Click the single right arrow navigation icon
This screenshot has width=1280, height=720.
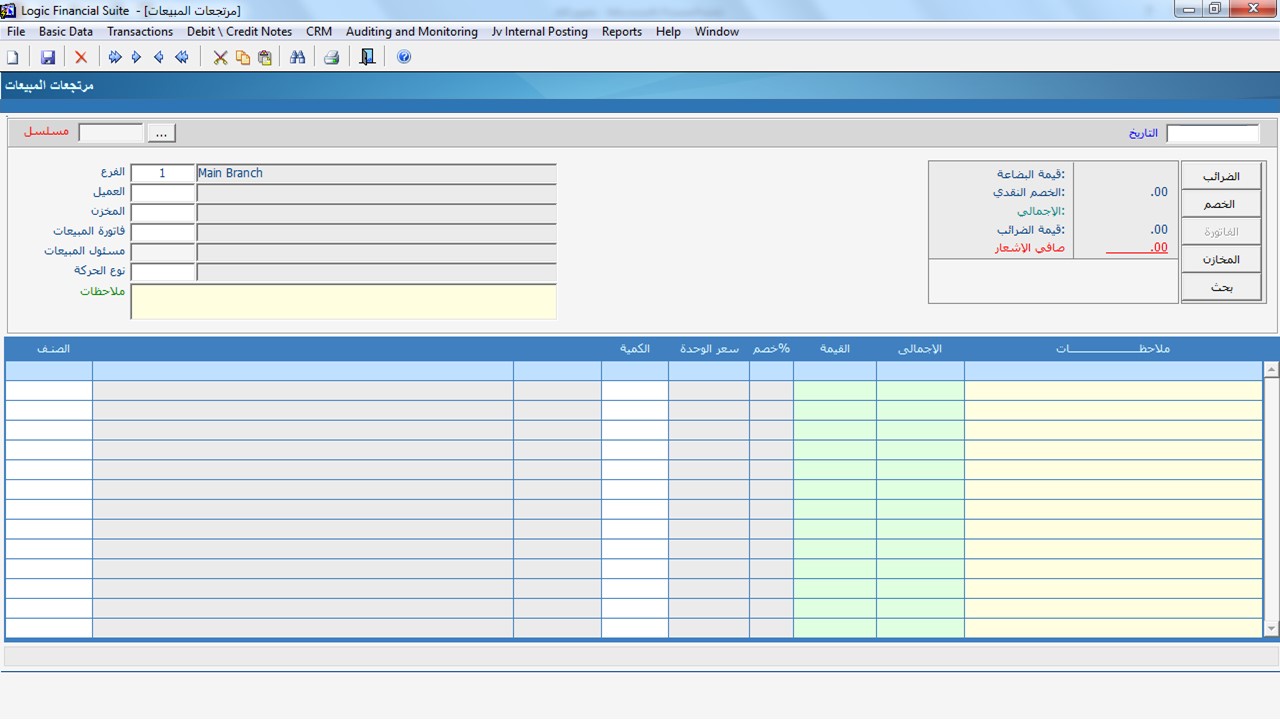[x=137, y=57]
